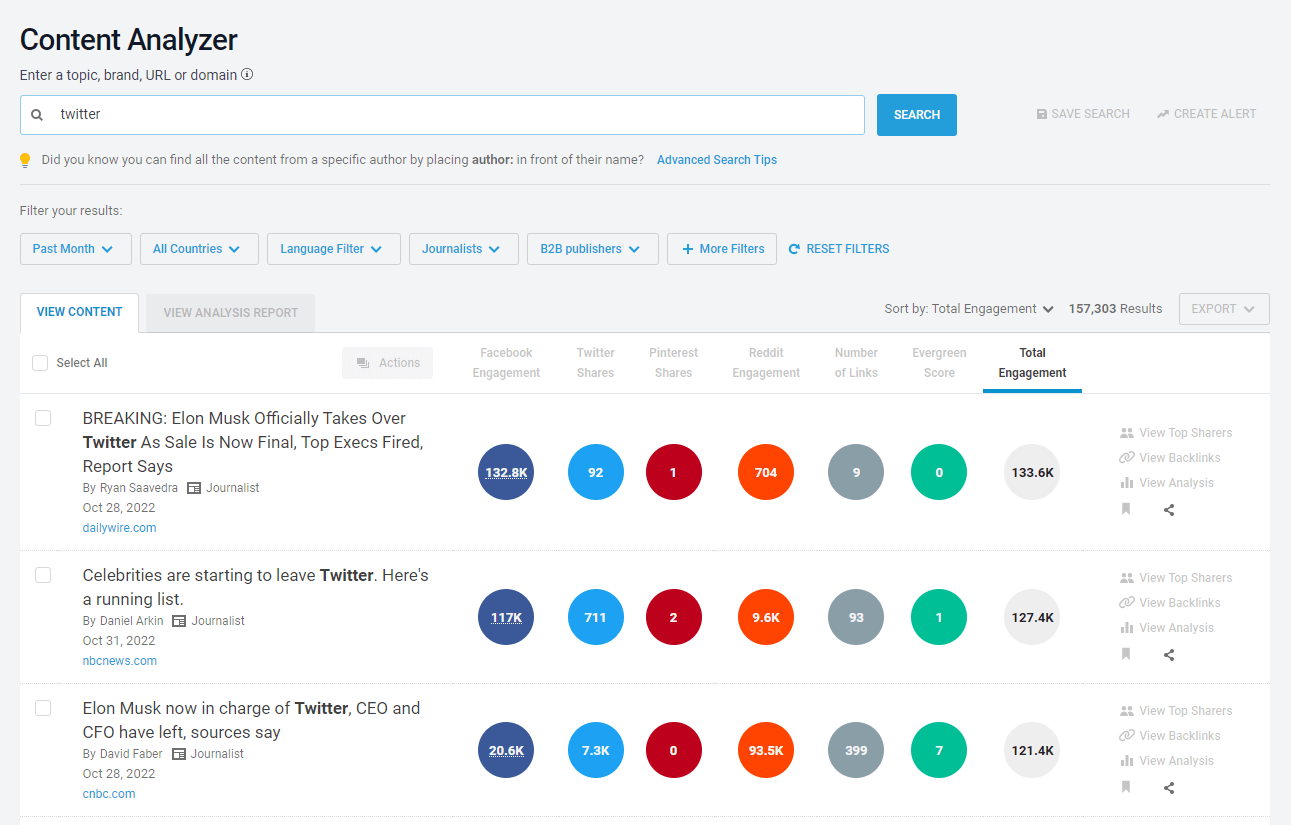Image resolution: width=1291 pixels, height=825 pixels.
Task: Select the CEO and CFO have left article checkbox
Action: 43,708
